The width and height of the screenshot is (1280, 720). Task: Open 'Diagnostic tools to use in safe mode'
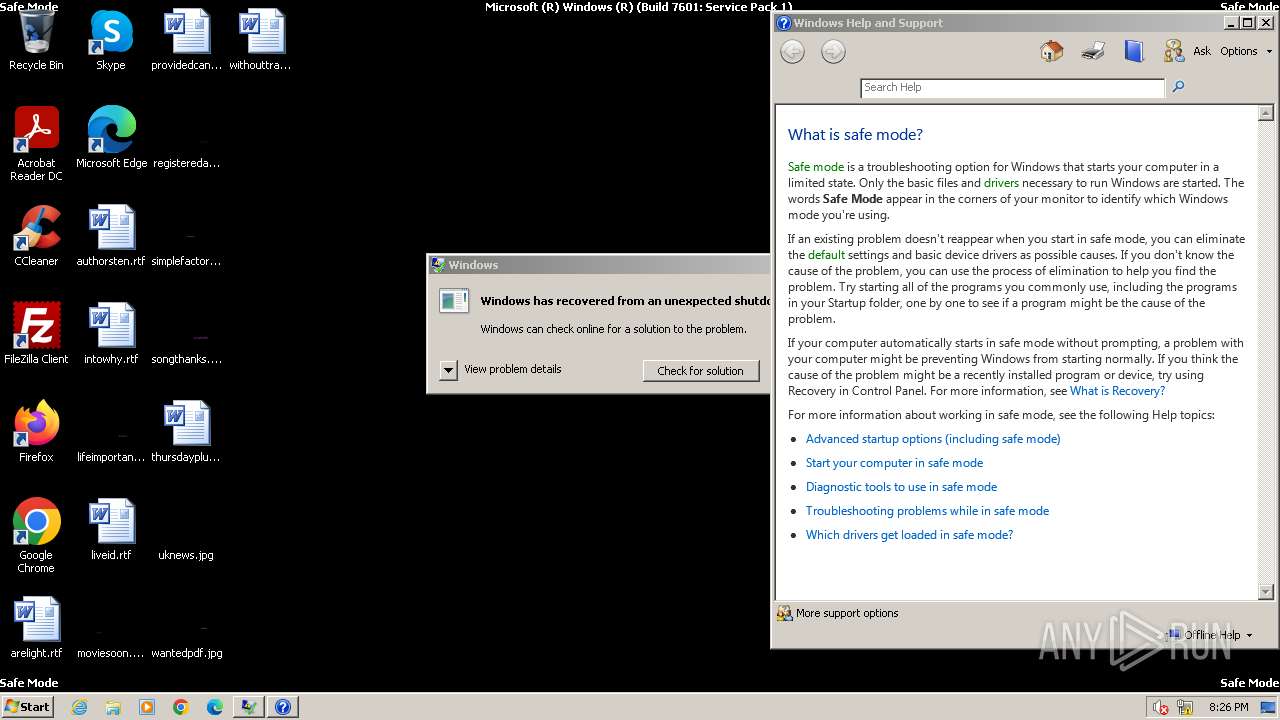coord(901,487)
